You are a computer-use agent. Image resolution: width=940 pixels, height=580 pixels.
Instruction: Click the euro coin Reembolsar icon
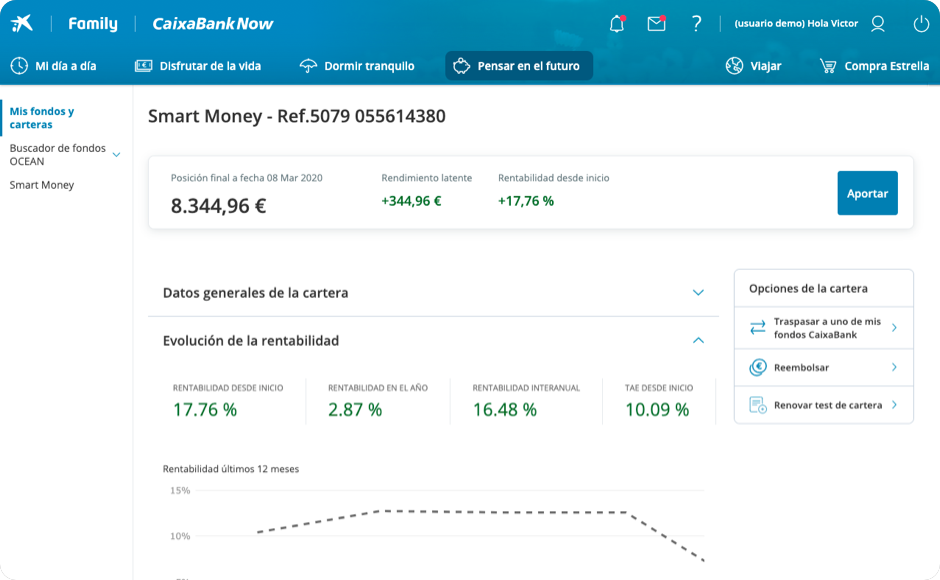[x=758, y=367]
